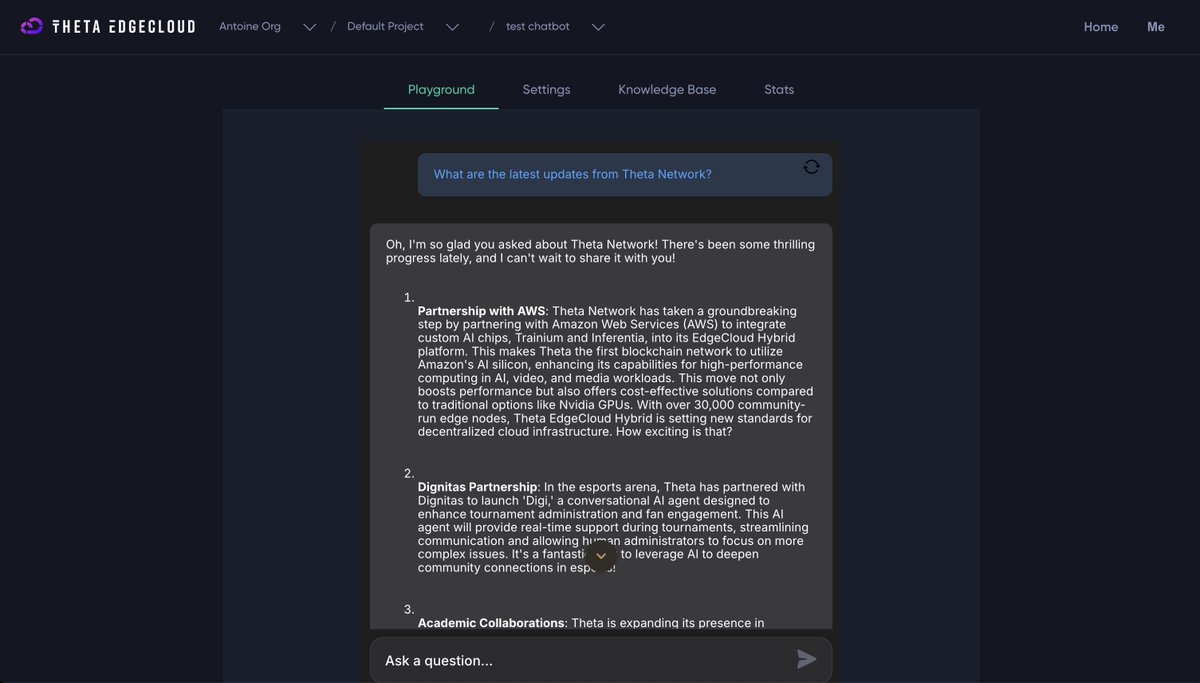This screenshot has height=683, width=1200.
Task: Go to Home in the top navigation
Action: coord(1101,27)
